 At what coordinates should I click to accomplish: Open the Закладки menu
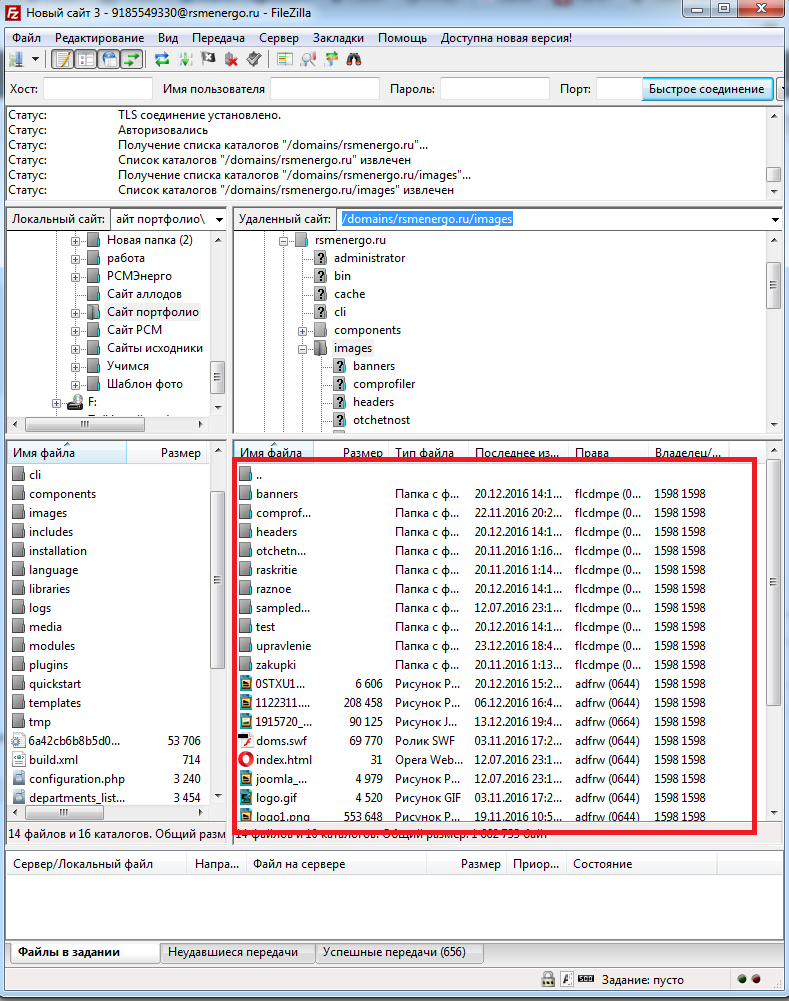[x=338, y=38]
